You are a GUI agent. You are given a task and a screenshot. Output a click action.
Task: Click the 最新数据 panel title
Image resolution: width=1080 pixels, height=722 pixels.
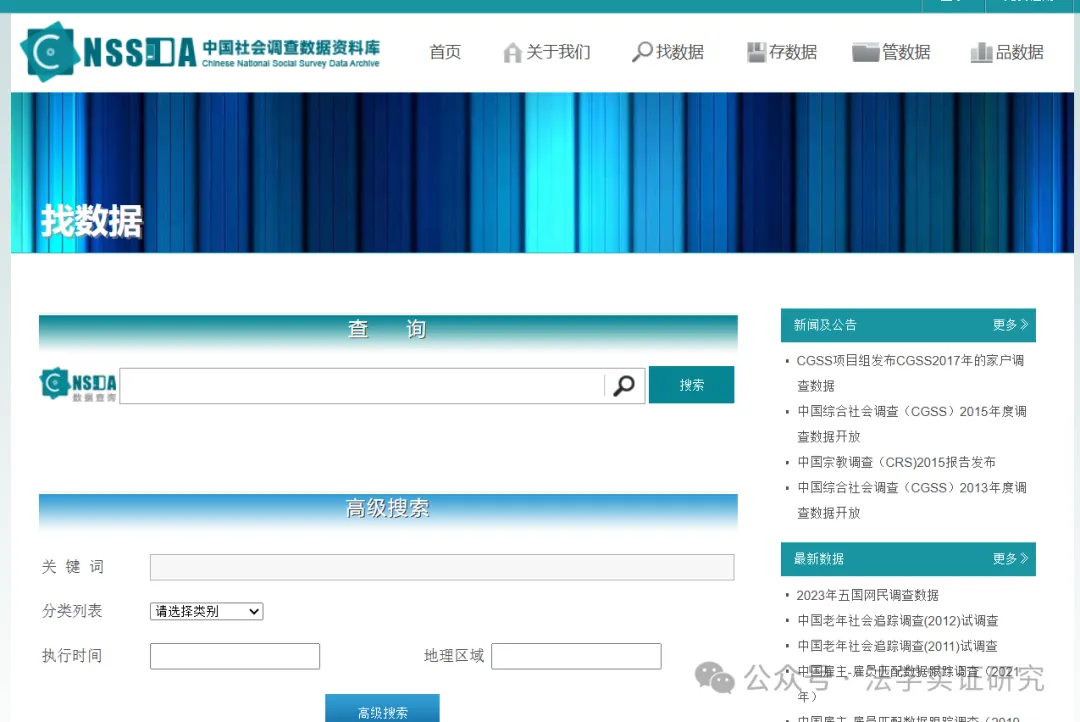pyautogui.click(x=818, y=559)
